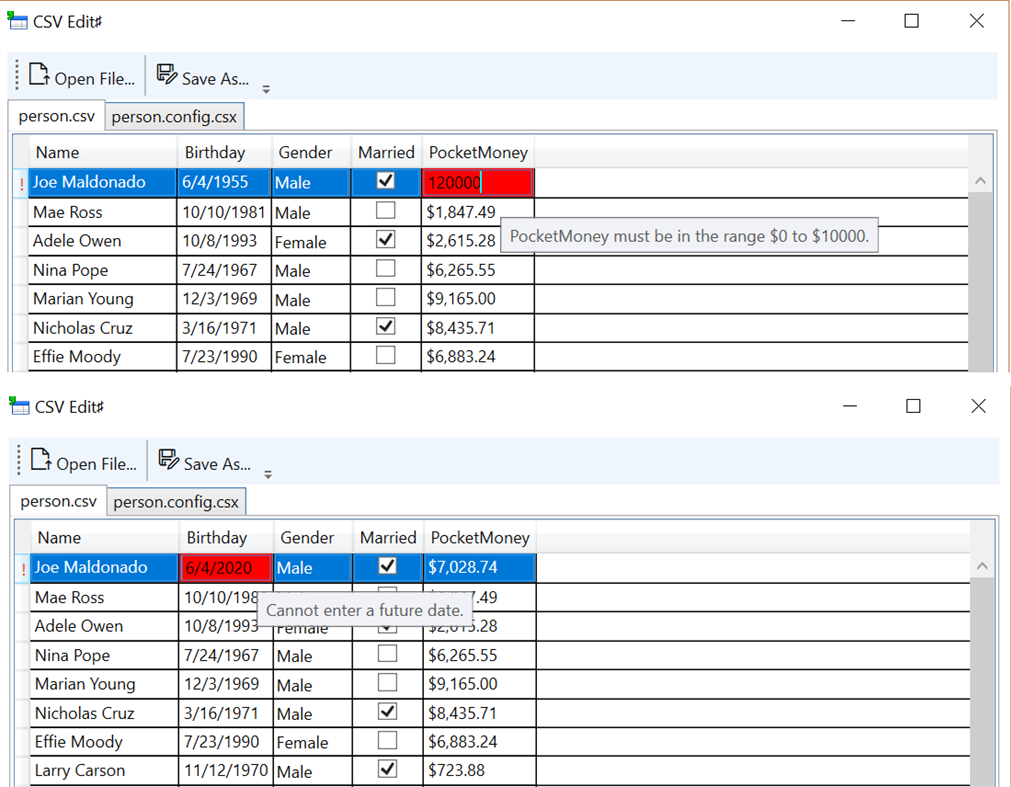1011x787 pixels.
Task: Switch to person.config.csx tab in top window
Action: 174,117
